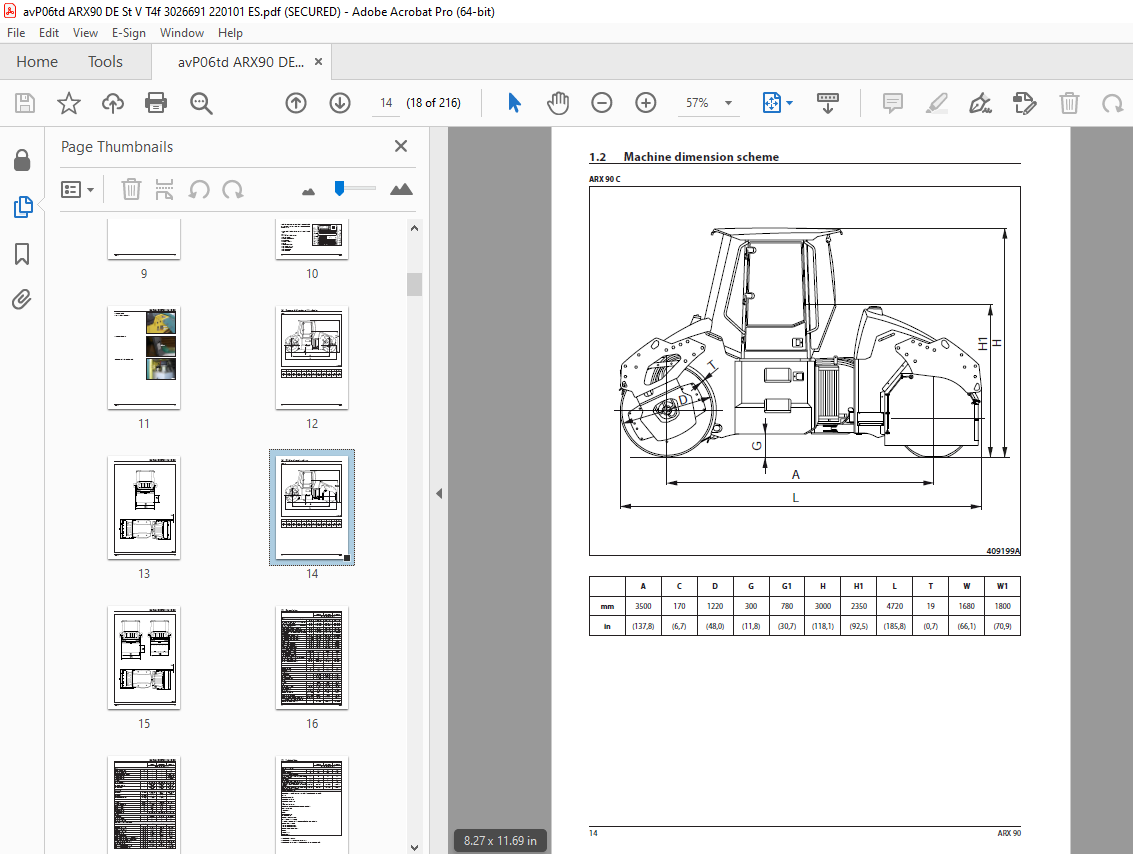
Task: Select page 14 thumbnail
Action: click(311, 507)
